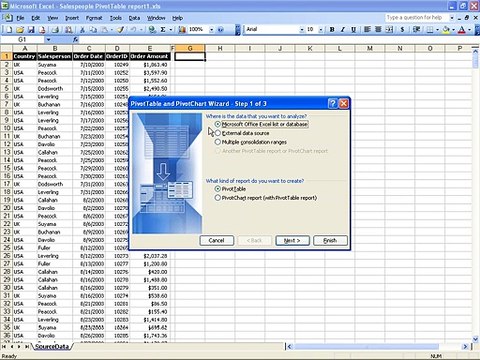
Task: Click the Print icon
Action: (x=55, y=30)
